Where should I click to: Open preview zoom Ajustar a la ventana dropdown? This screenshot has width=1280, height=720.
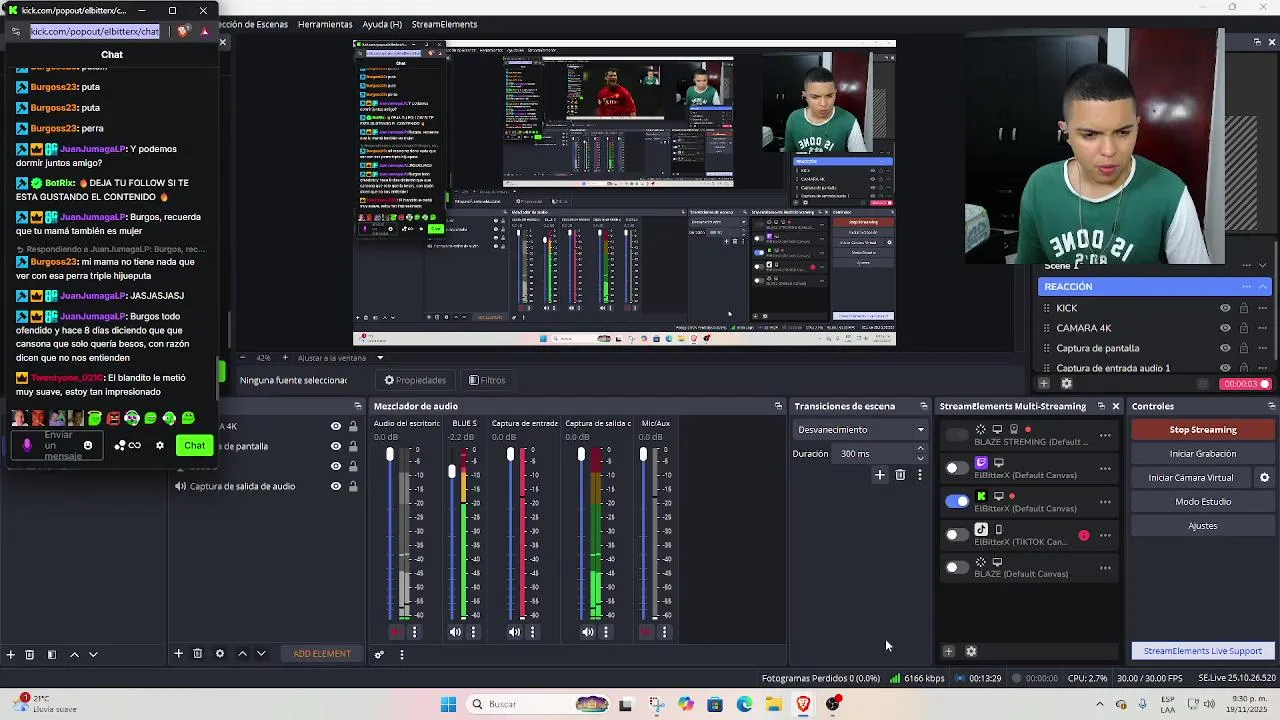coord(380,358)
